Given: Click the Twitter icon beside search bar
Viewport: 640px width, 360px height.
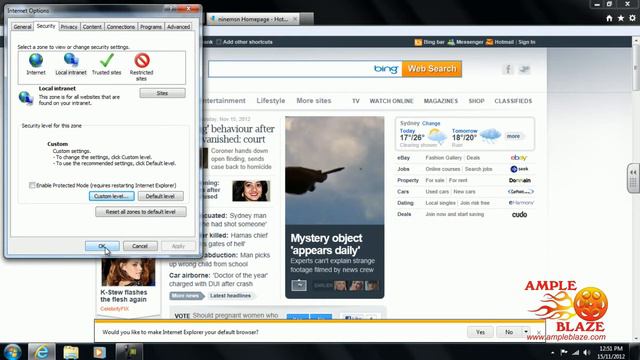Looking at the screenshot, I should (524, 69).
